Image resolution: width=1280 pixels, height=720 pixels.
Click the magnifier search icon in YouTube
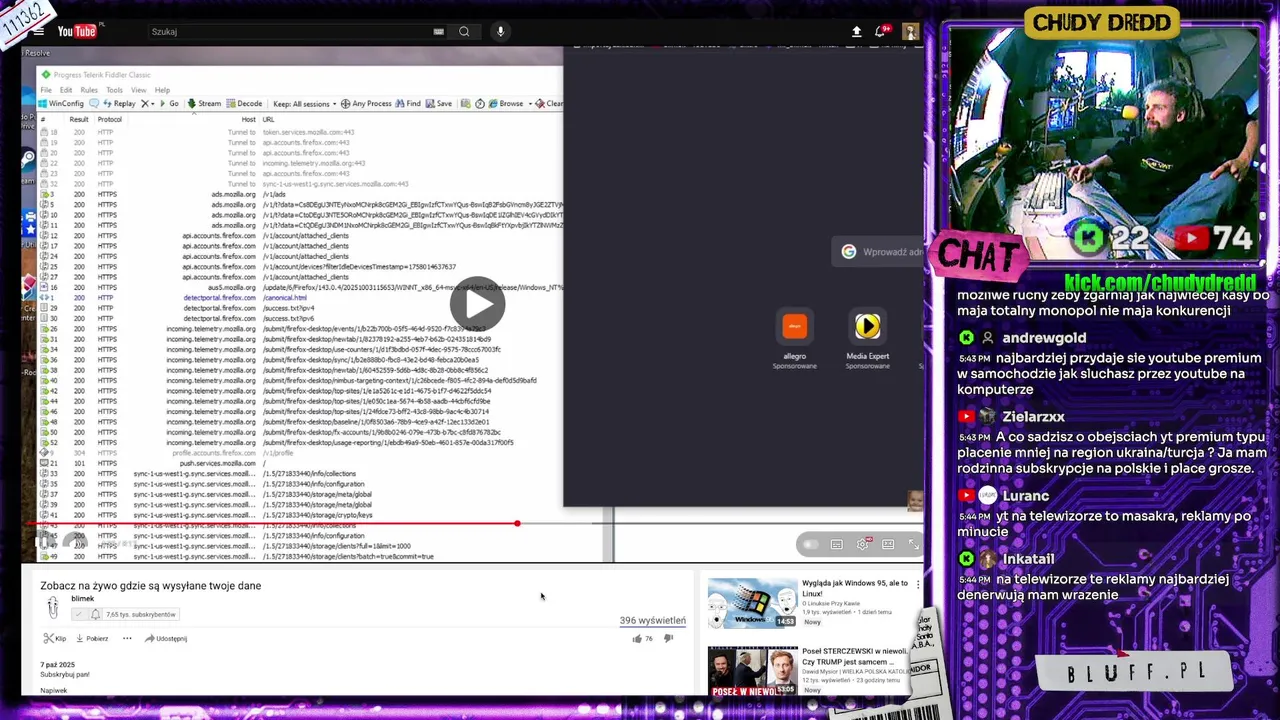tap(464, 31)
